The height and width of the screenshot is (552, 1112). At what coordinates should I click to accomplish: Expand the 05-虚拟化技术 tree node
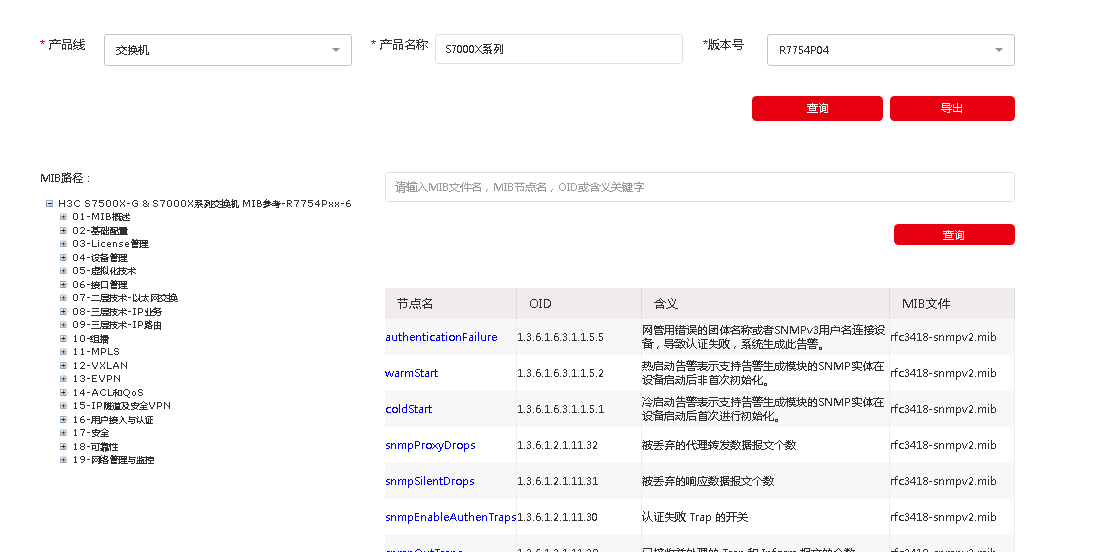pos(63,271)
